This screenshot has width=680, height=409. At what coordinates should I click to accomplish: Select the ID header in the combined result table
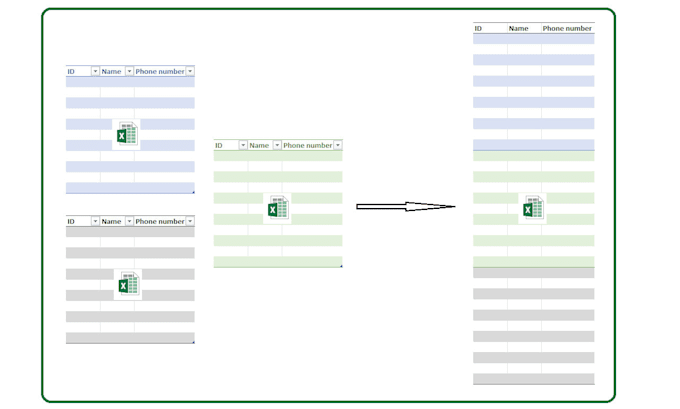click(478, 29)
